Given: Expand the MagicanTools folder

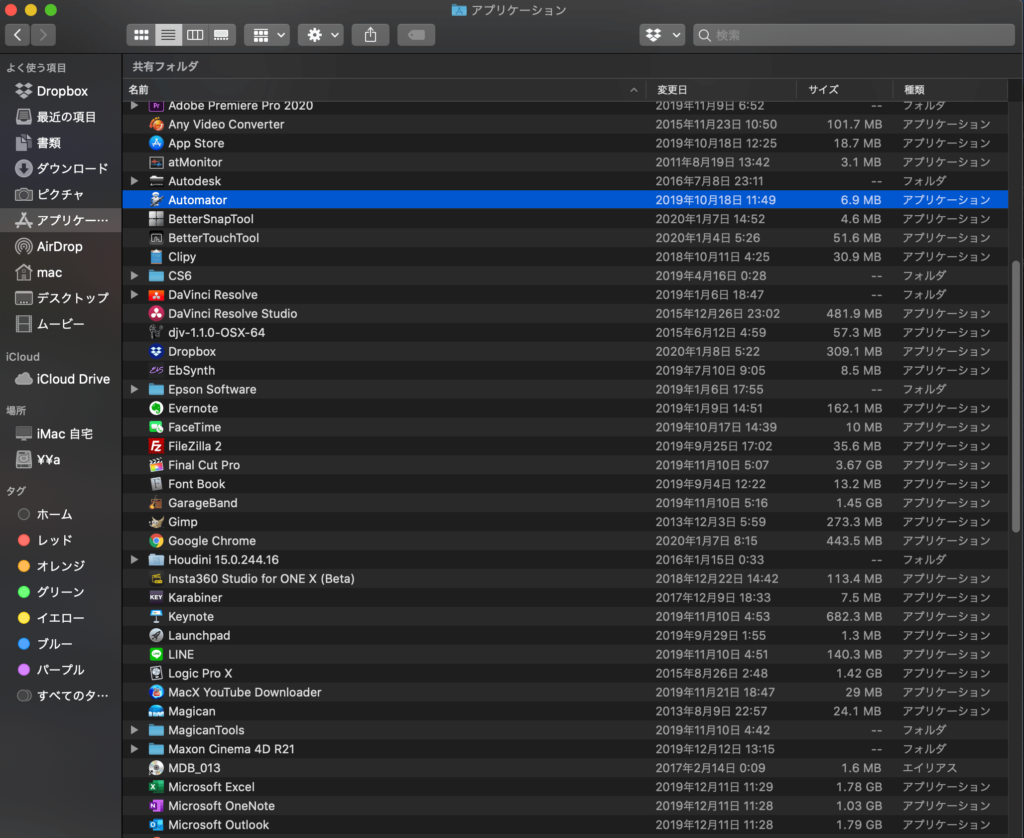Looking at the screenshot, I should coord(135,730).
